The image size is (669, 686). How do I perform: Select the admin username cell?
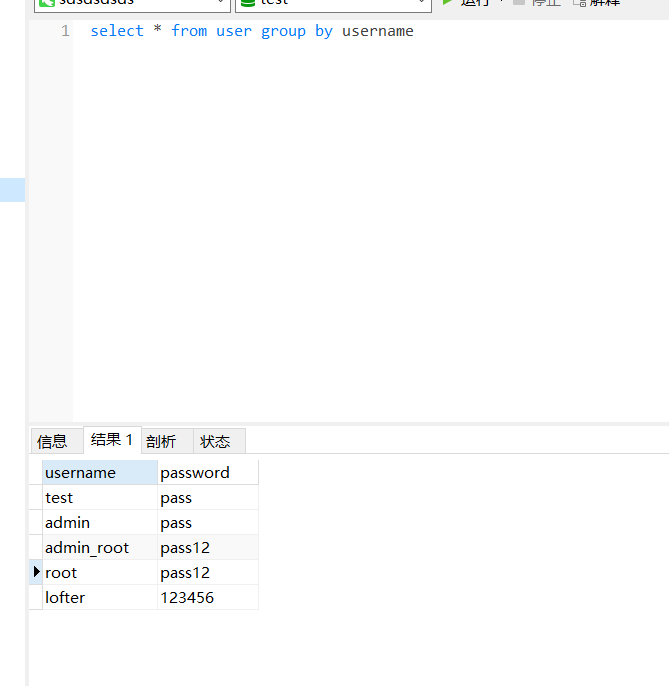100,522
